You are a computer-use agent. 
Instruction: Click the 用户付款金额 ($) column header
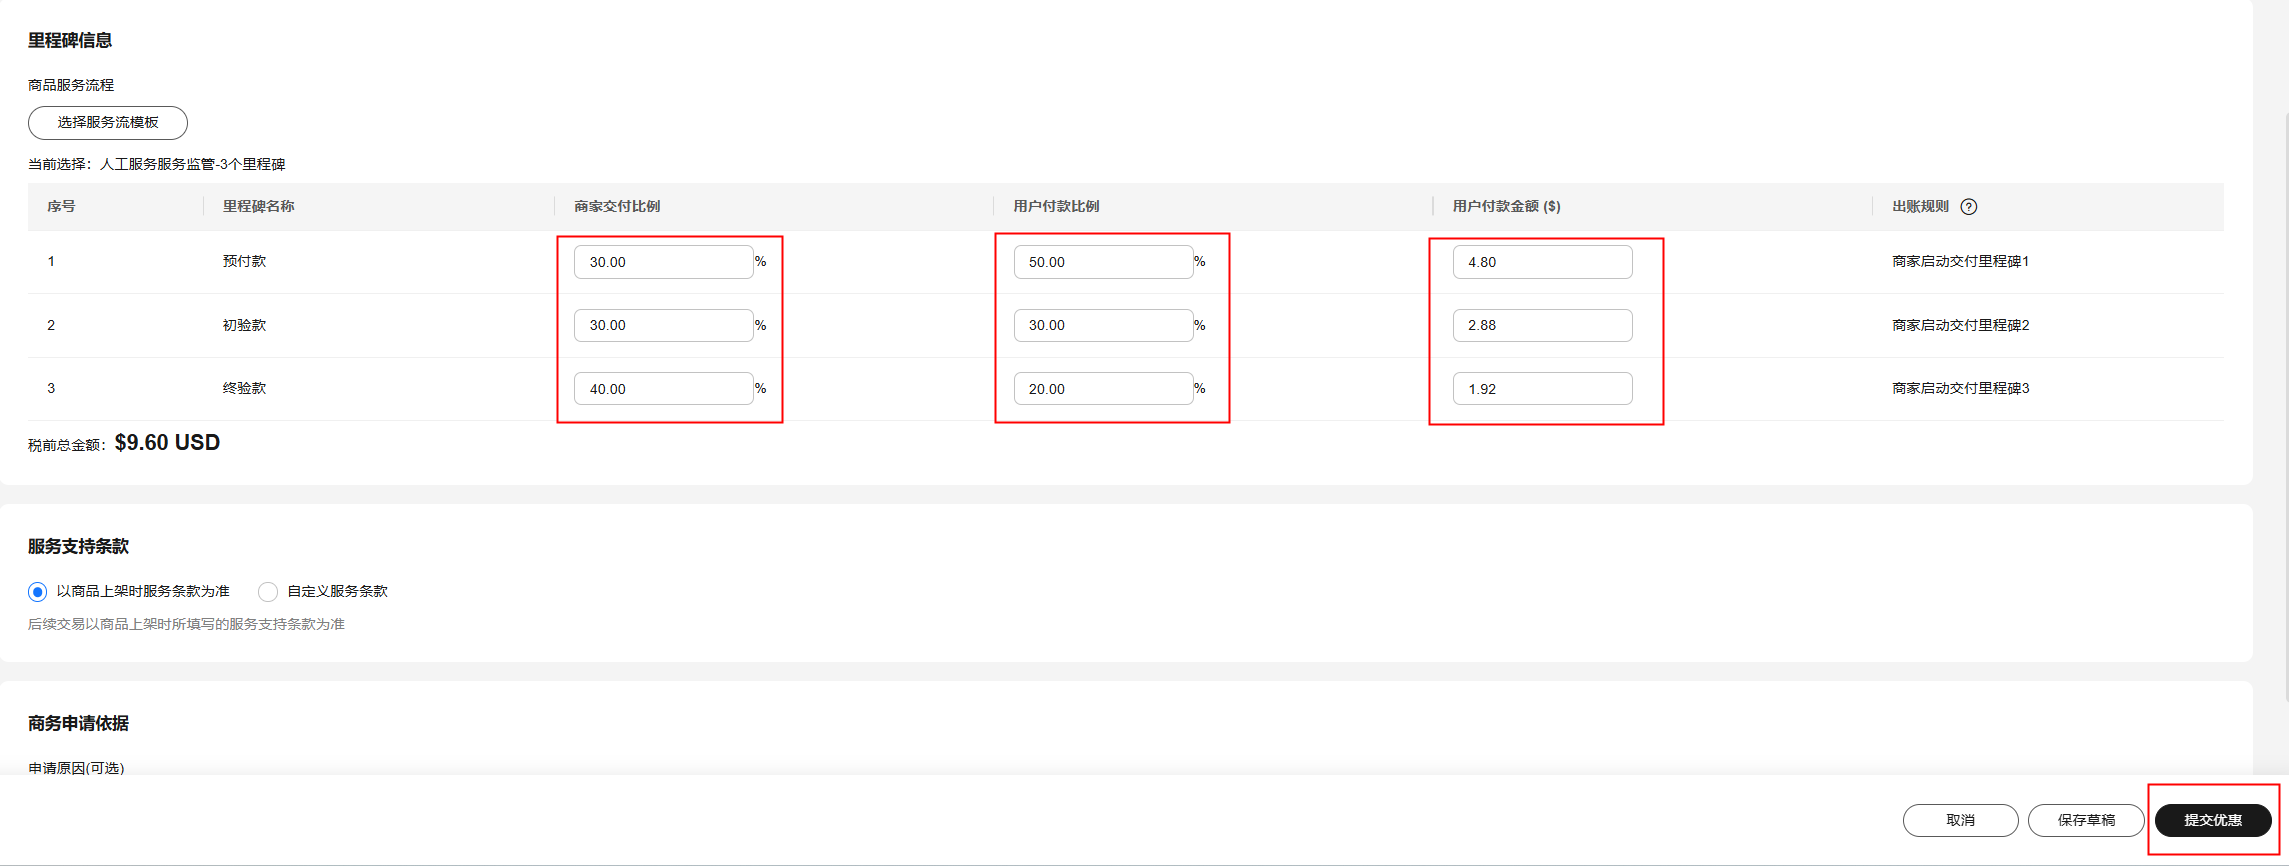pos(1506,207)
